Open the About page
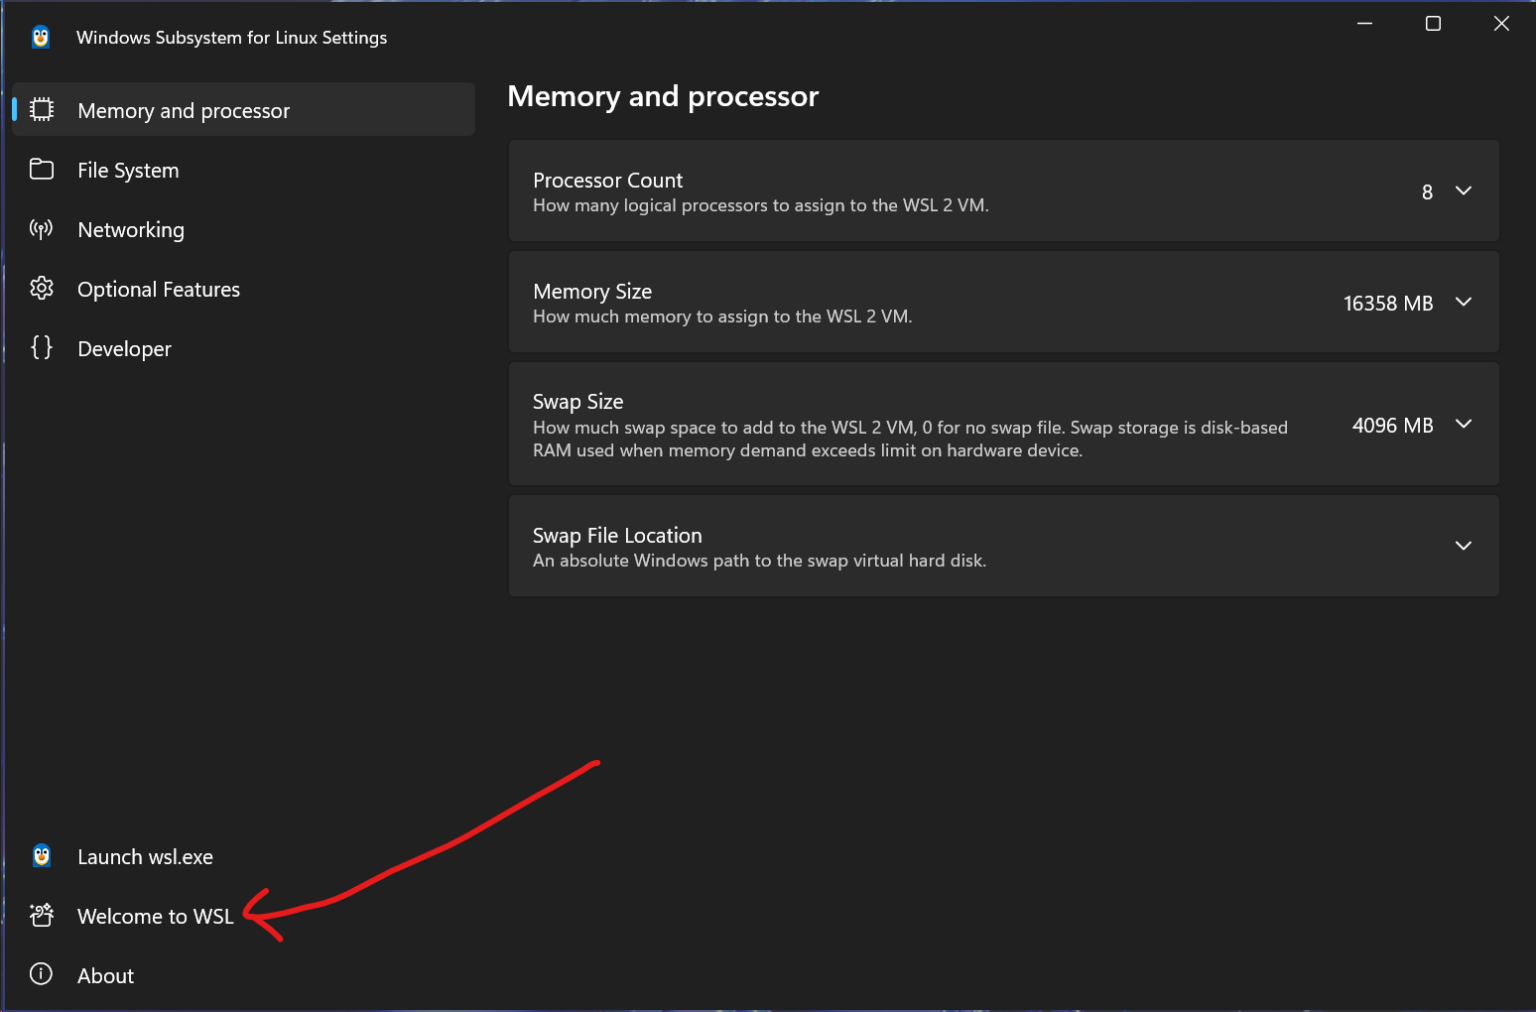Screen dimensions: 1536x1012 [x=105, y=975]
